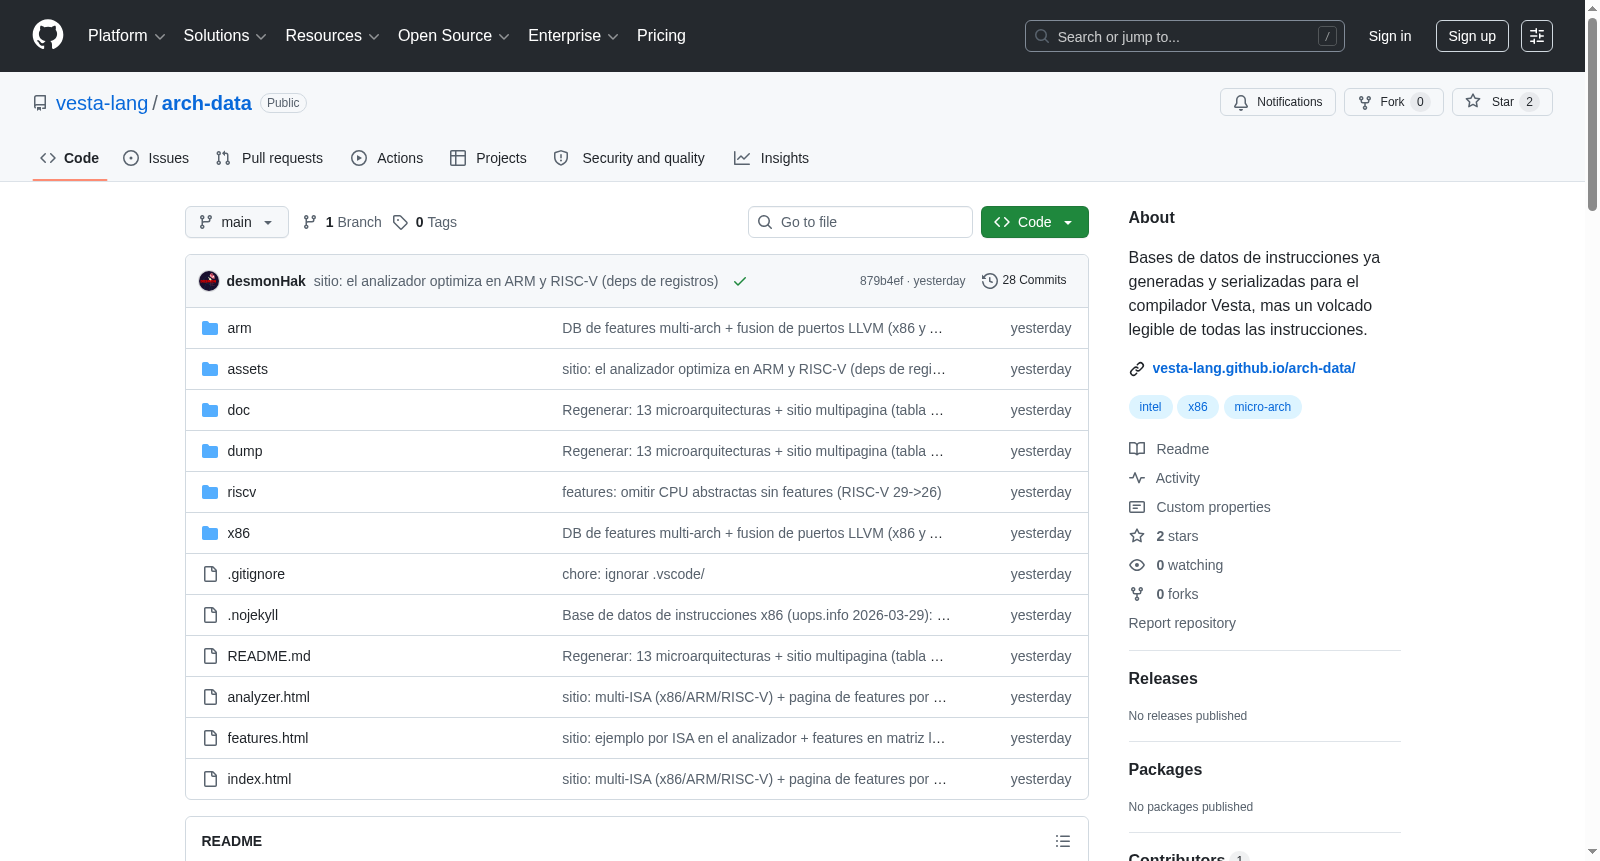Click the Notifications button

[x=1278, y=102]
